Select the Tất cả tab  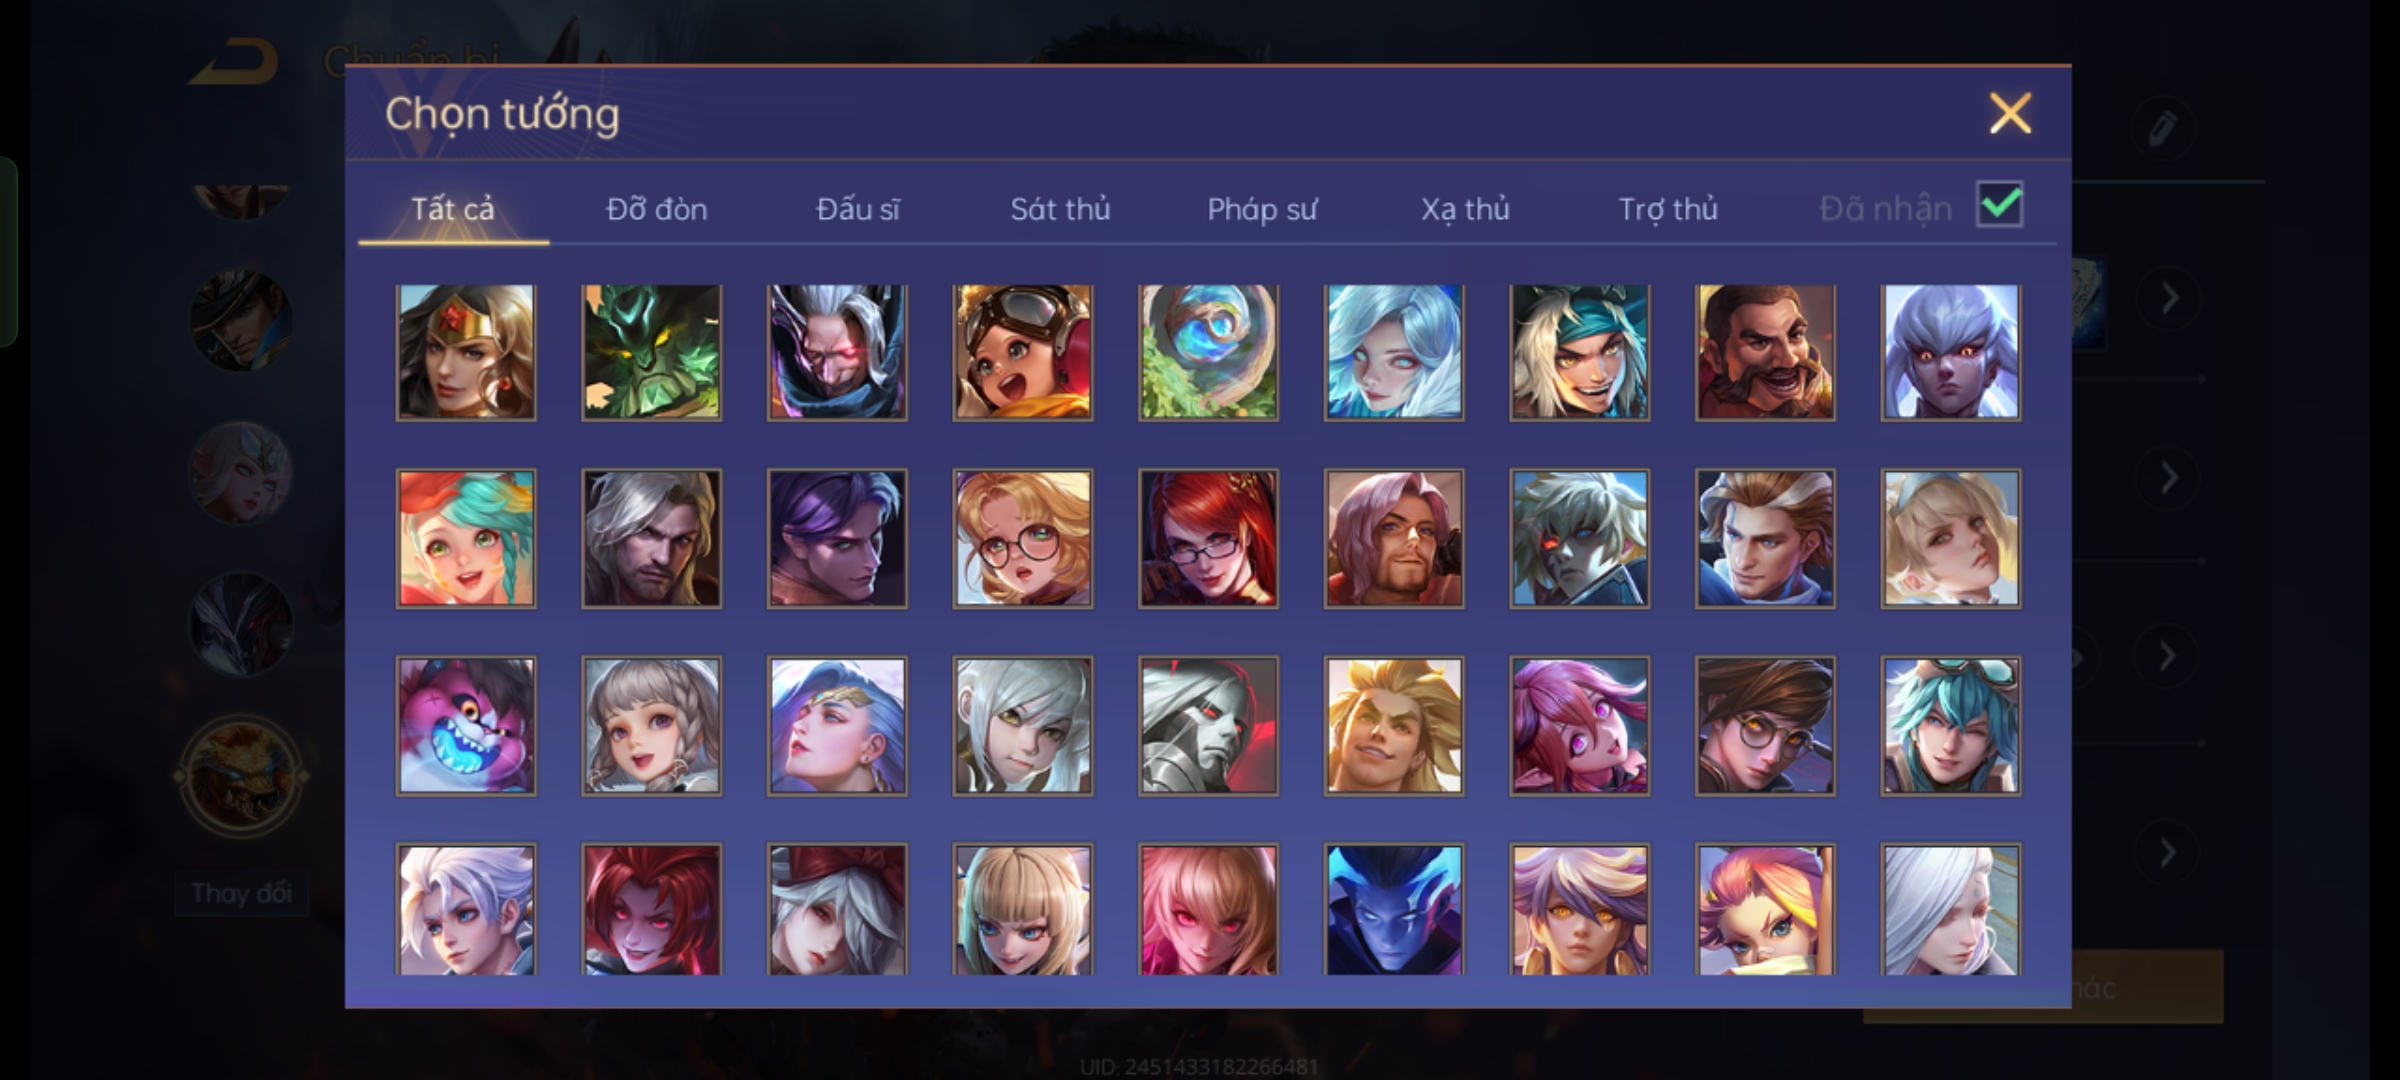click(x=453, y=209)
